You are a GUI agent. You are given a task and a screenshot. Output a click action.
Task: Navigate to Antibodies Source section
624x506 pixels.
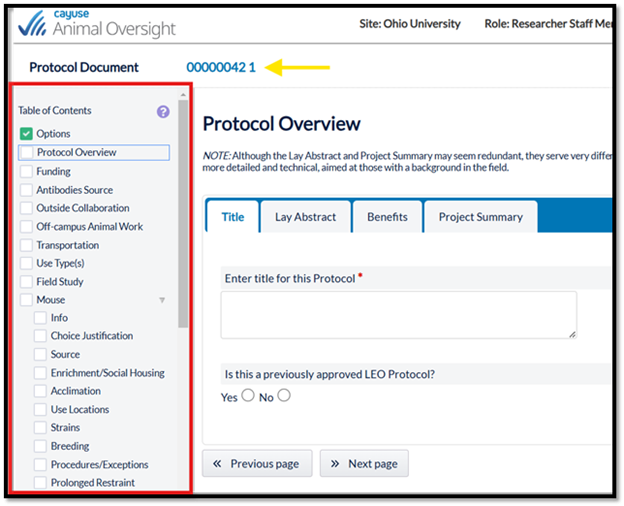point(74,190)
